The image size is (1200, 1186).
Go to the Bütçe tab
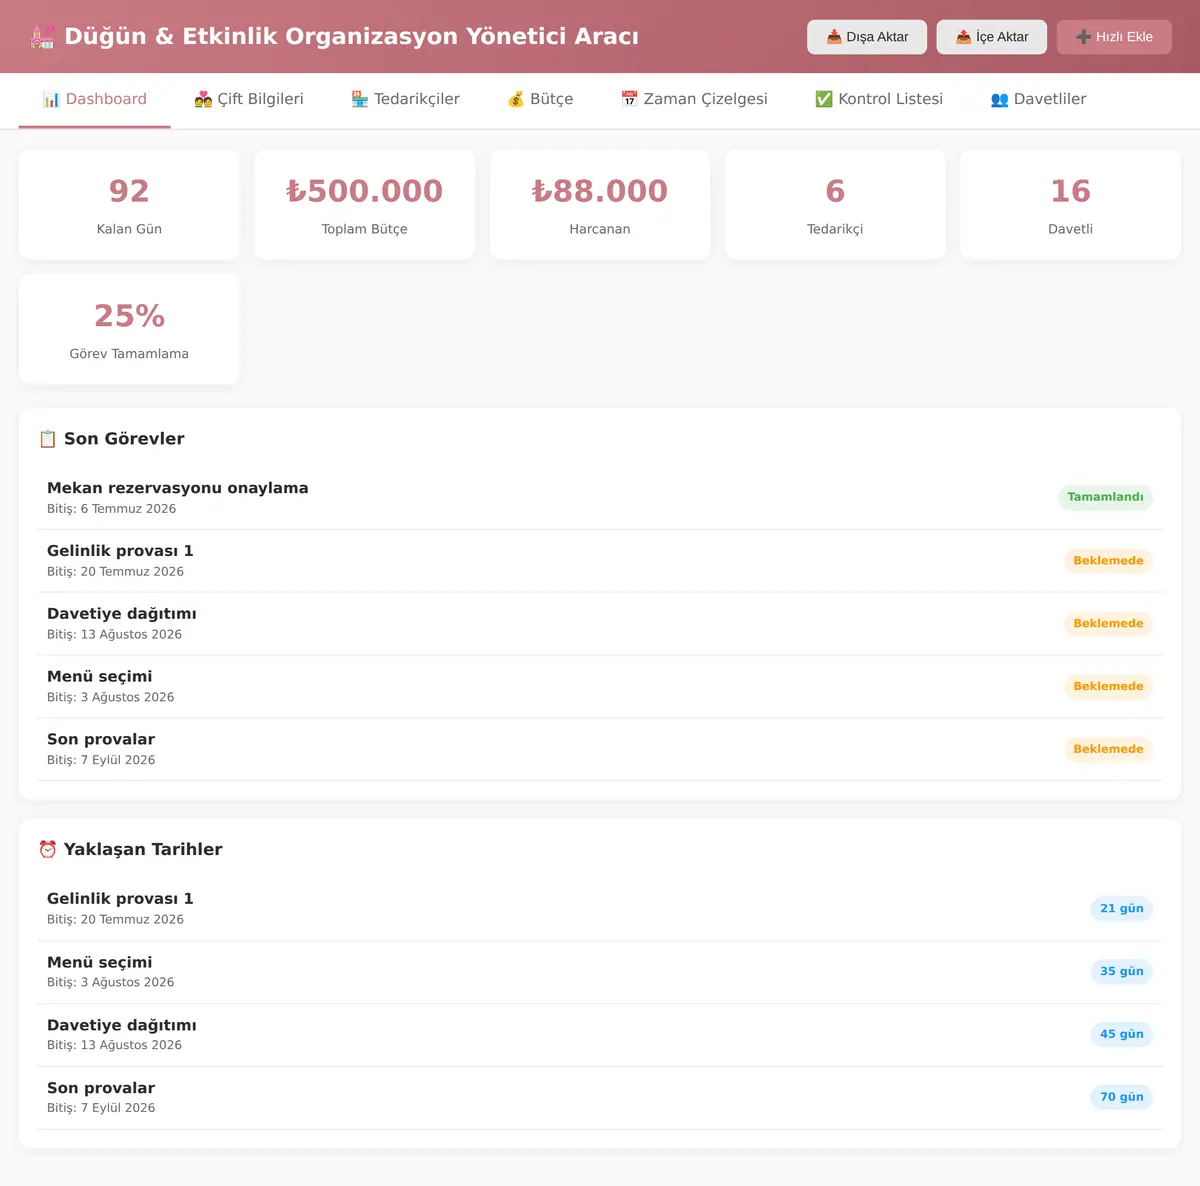(540, 99)
